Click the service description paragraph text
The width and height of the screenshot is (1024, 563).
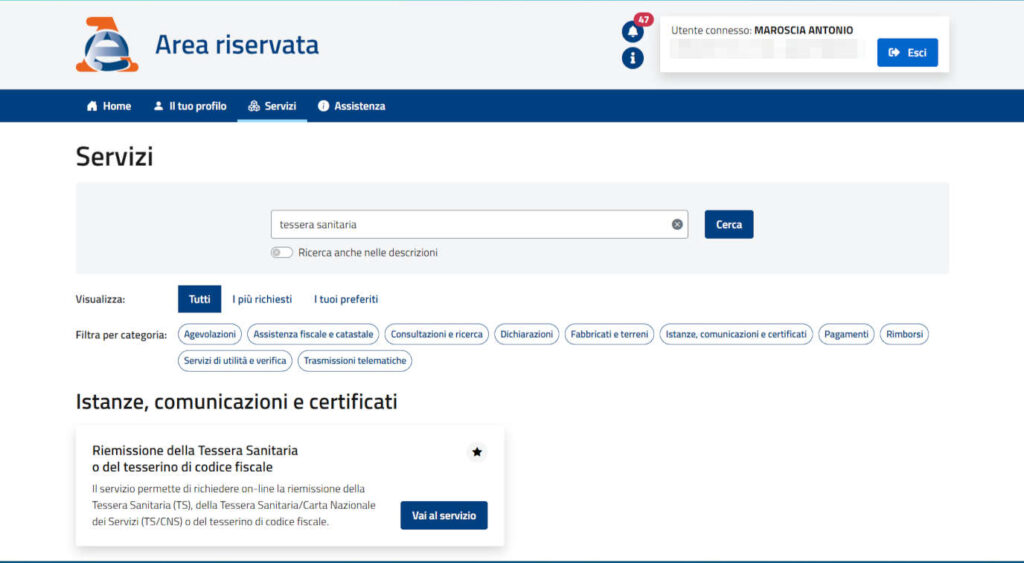point(234,505)
